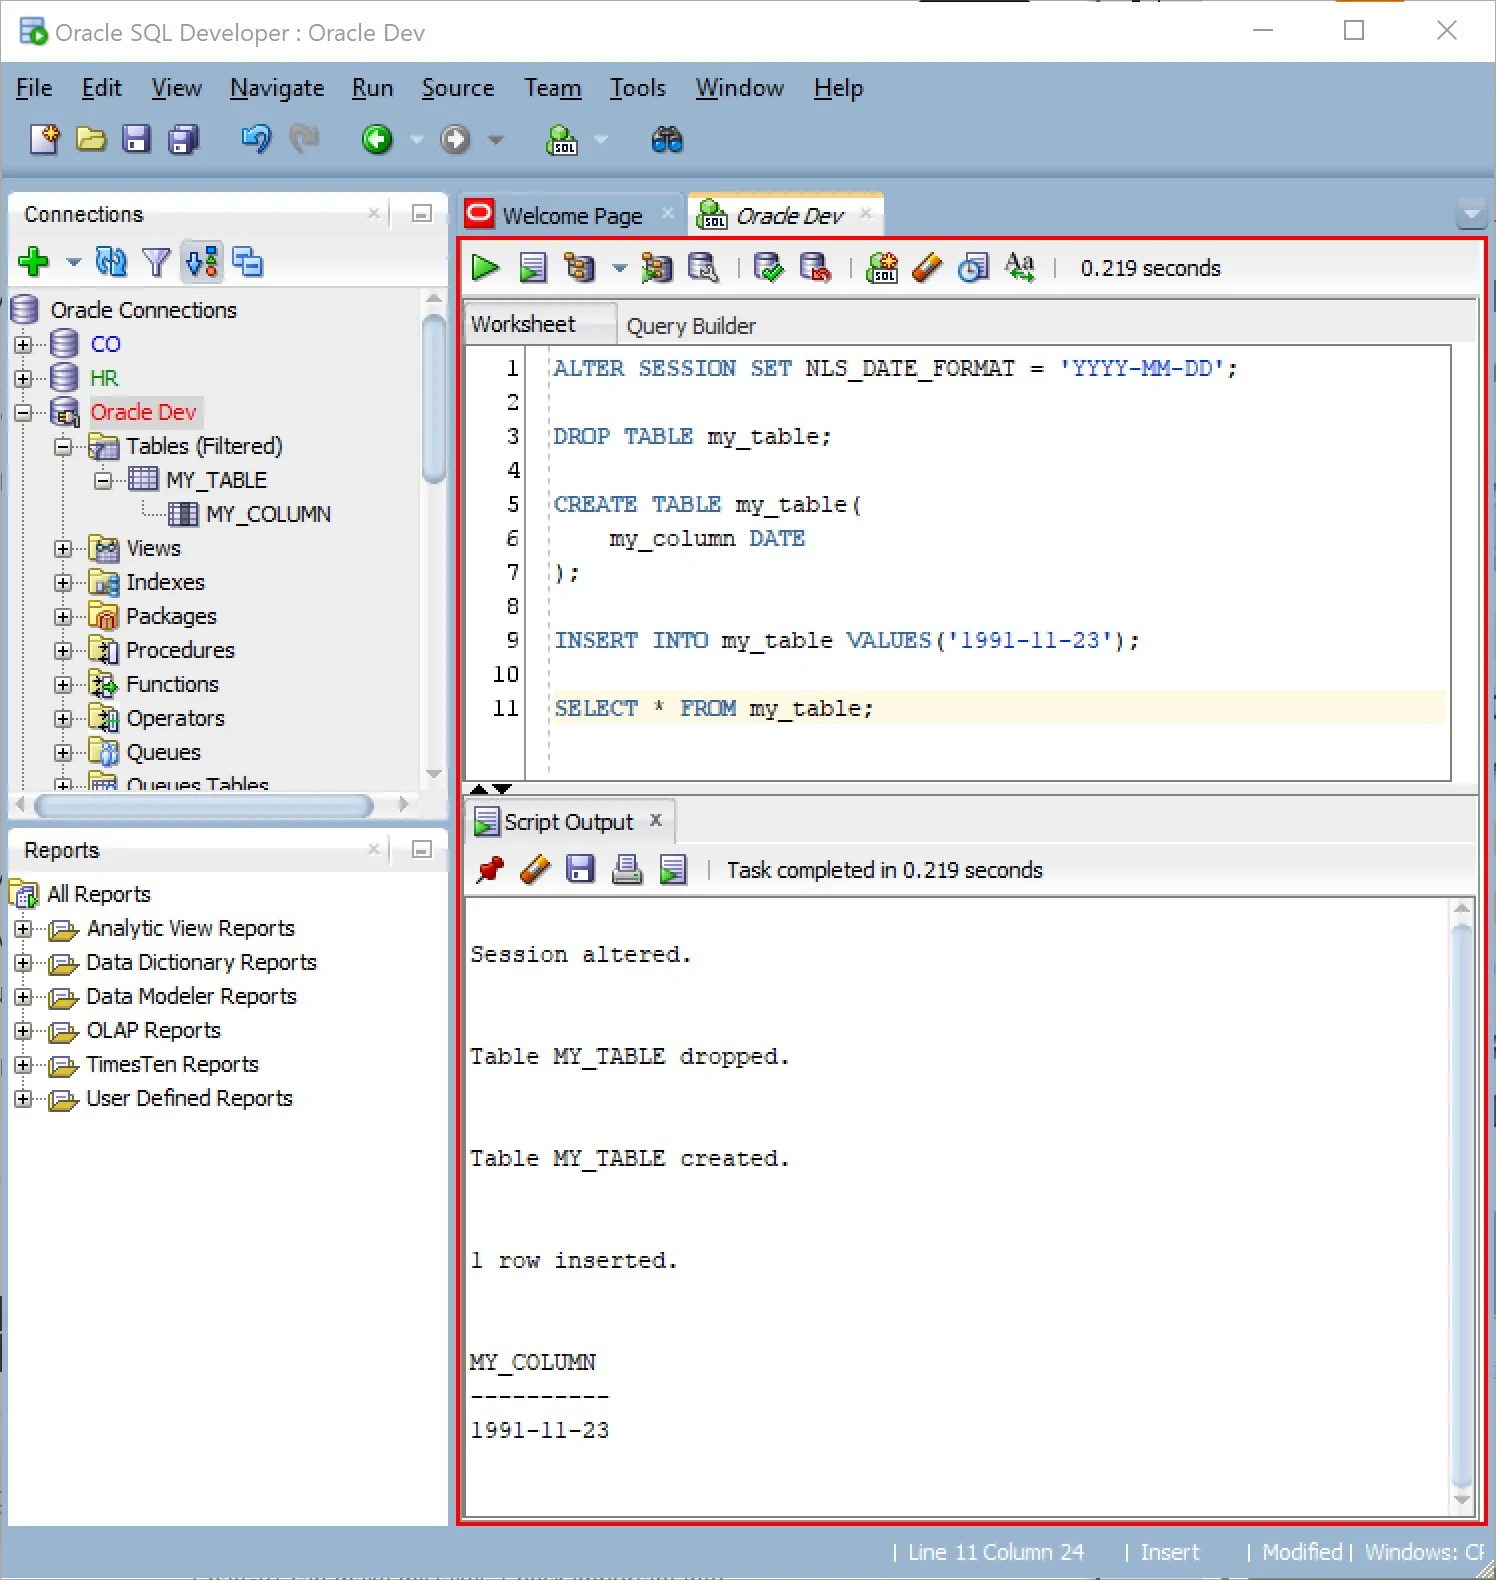Click line 9 INSERT statement in editor
This screenshot has width=1496, height=1580.
[846, 640]
